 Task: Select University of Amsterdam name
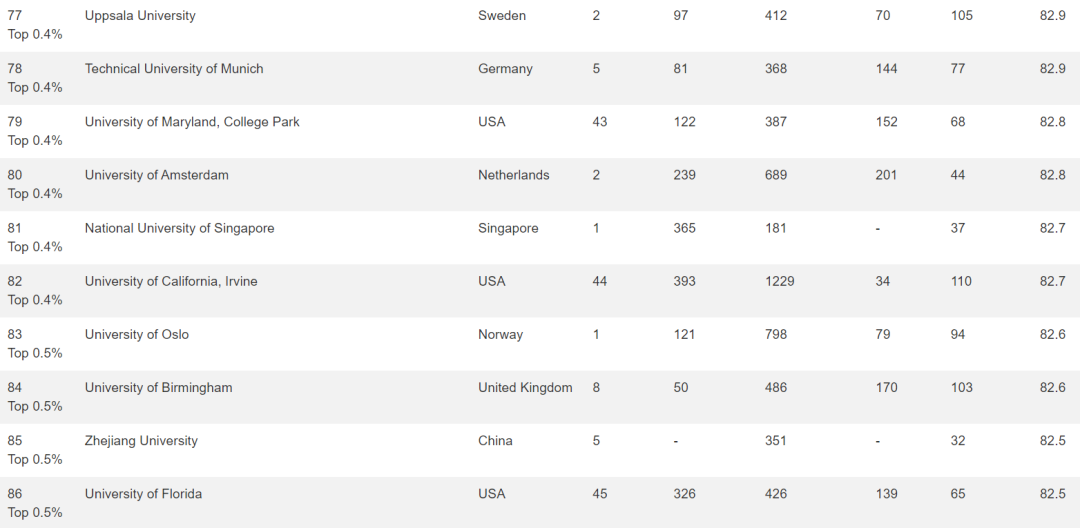(x=156, y=175)
